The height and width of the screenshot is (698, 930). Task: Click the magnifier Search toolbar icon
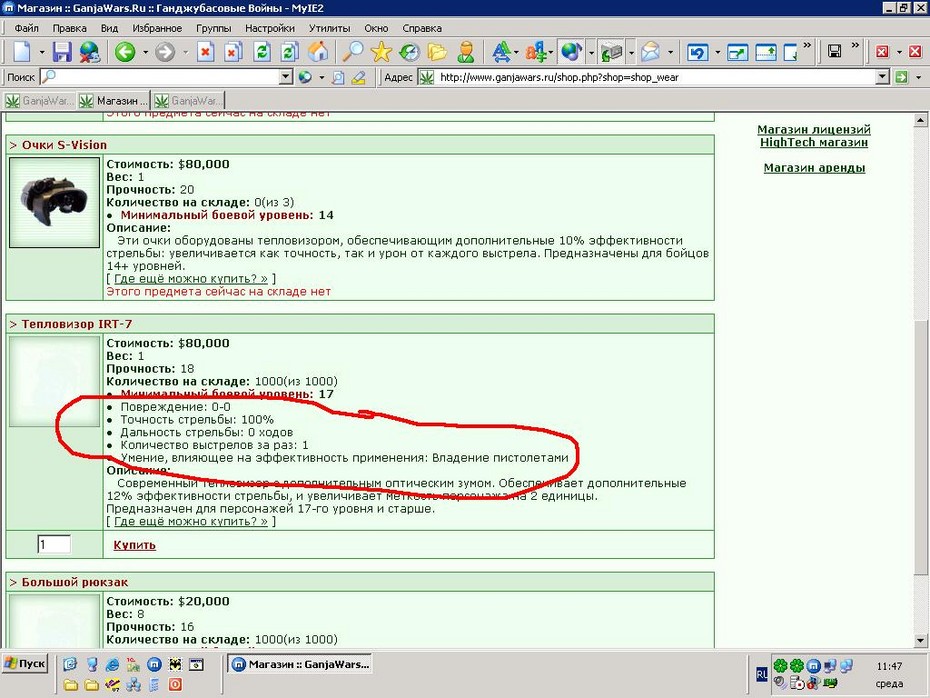click(x=353, y=52)
